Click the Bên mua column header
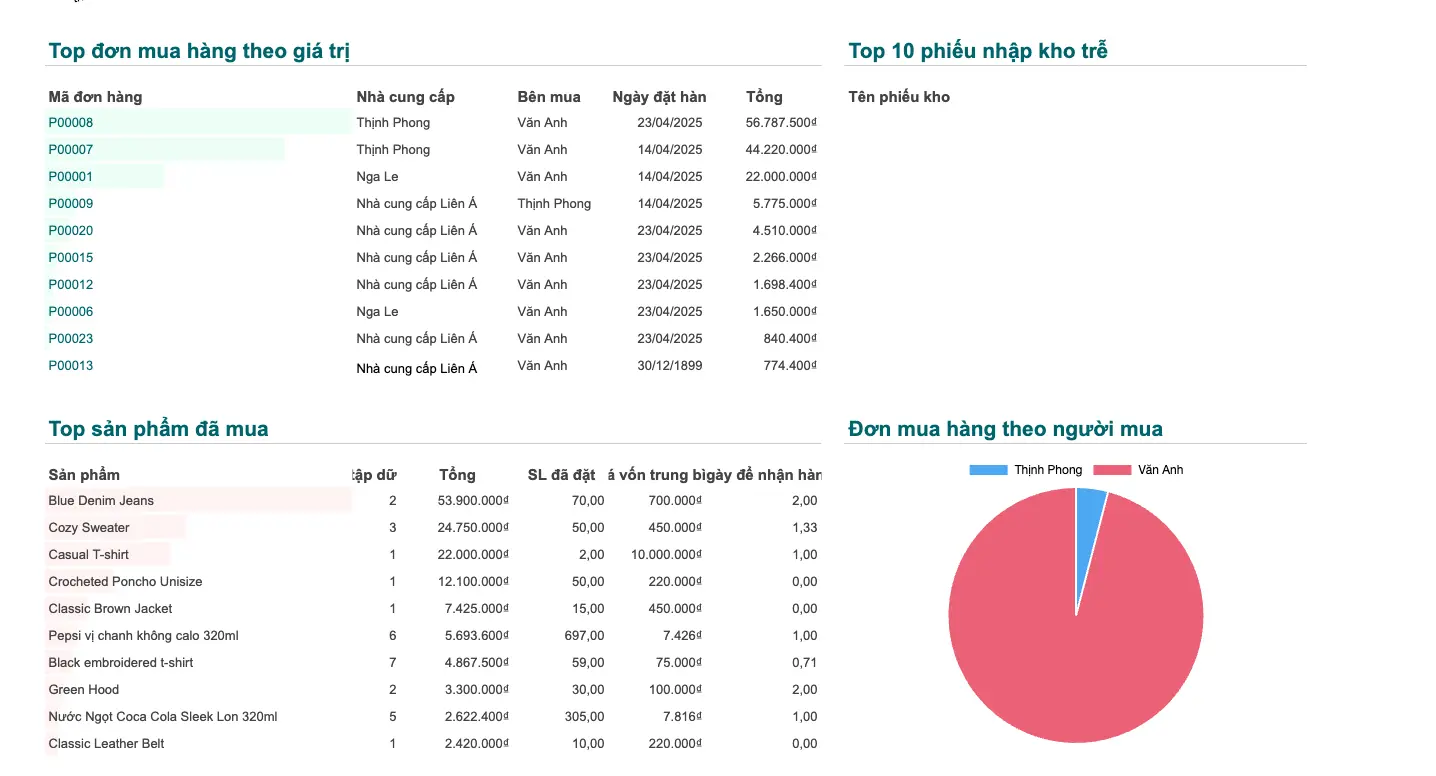The image size is (1436, 776). click(549, 97)
